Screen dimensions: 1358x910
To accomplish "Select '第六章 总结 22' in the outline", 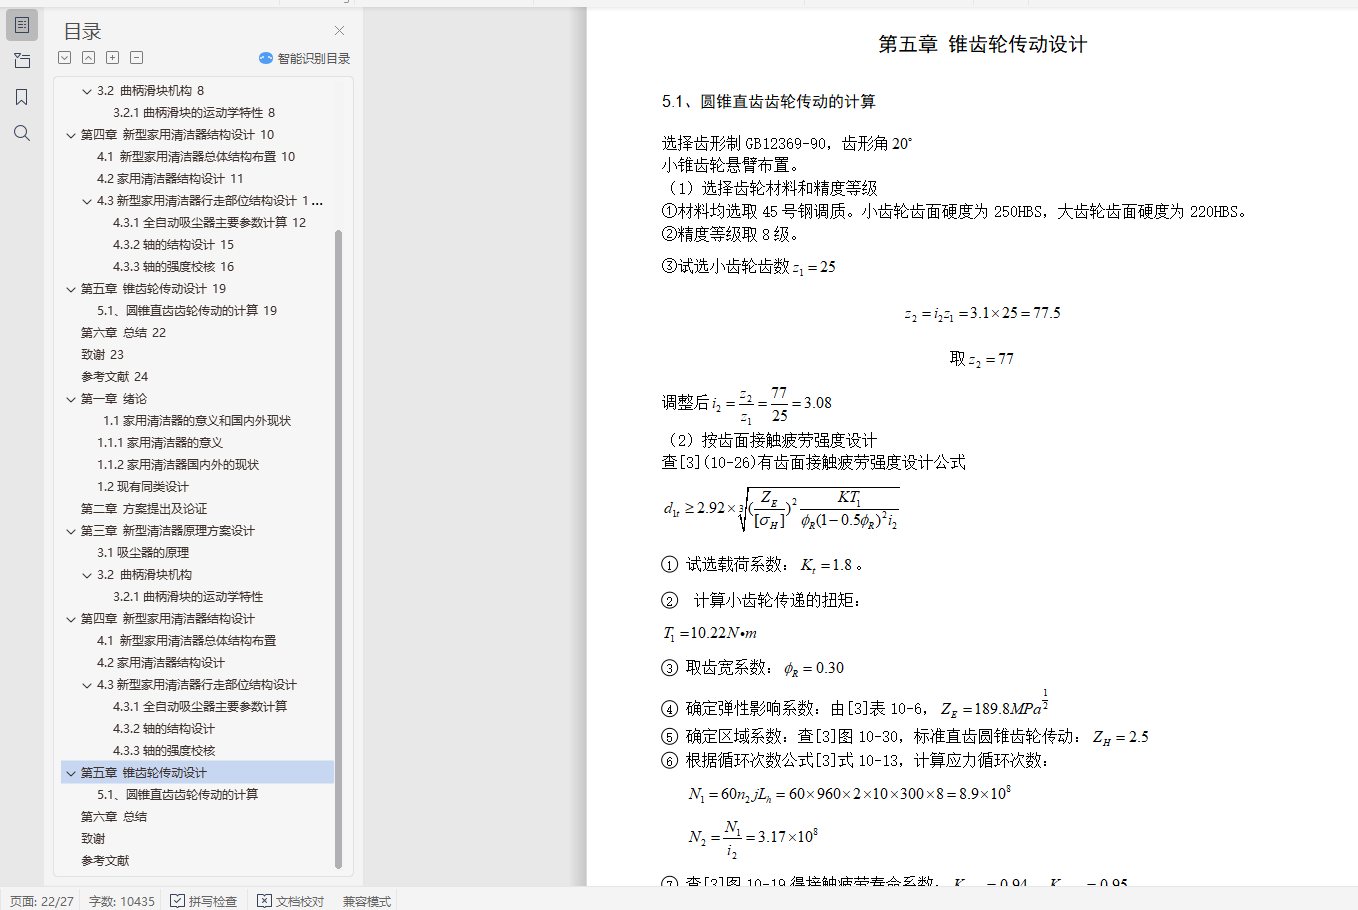I will click(123, 333).
